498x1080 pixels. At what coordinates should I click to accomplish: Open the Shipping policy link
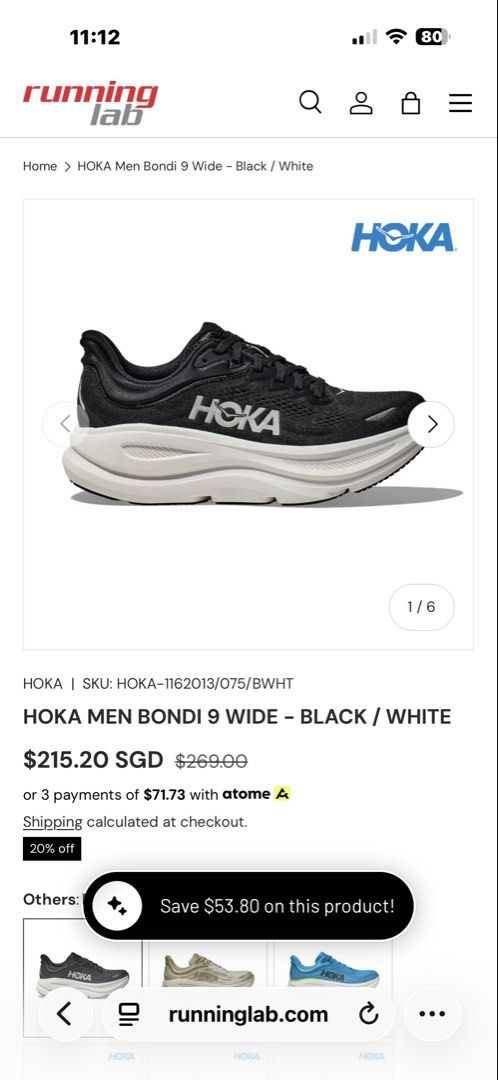click(52, 822)
